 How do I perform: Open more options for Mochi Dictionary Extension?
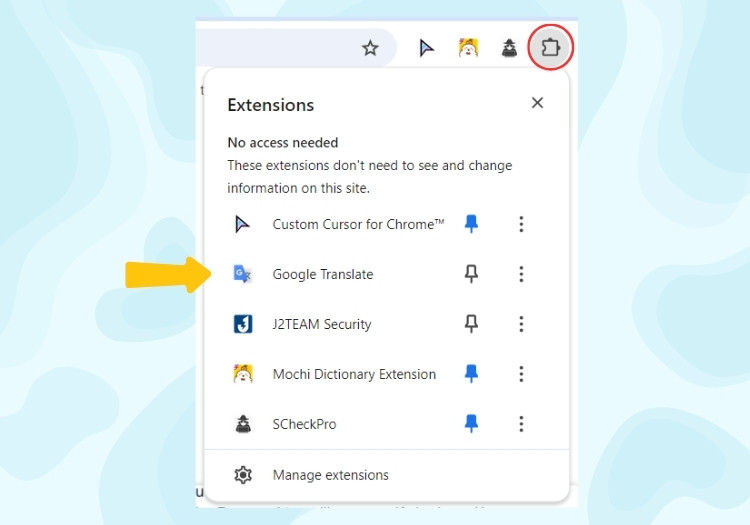(x=521, y=374)
